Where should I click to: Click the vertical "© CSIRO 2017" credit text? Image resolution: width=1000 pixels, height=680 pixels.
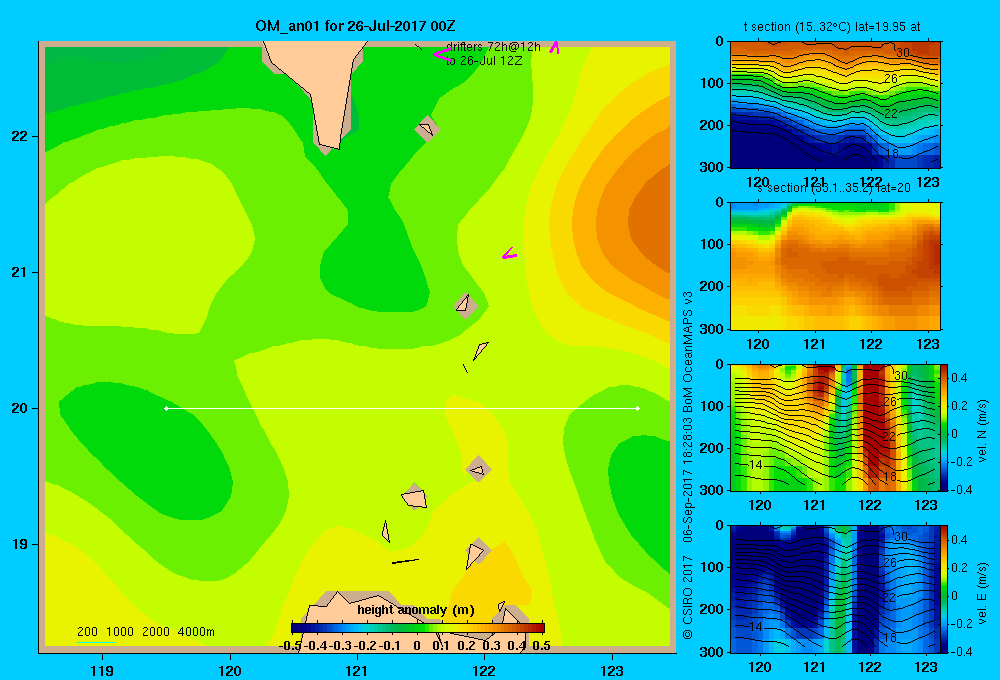pyautogui.click(x=688, y=598)
